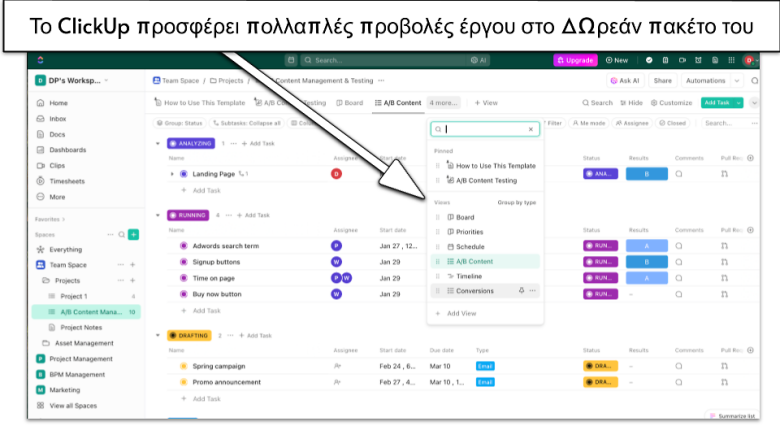The width and height of the screenshot is (780, 439).
Task: Click the alarm clock icon in the top bar
Action: [698, 60]
